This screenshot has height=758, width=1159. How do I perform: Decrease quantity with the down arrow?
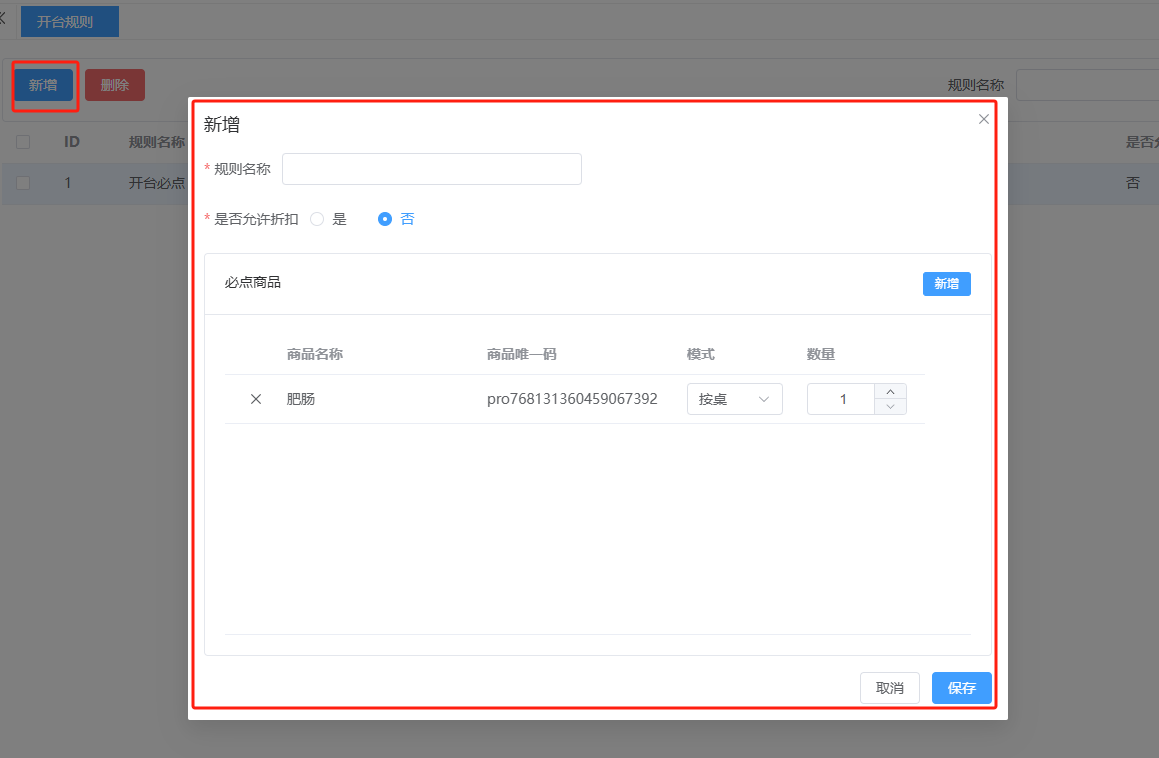pos(890,407)
